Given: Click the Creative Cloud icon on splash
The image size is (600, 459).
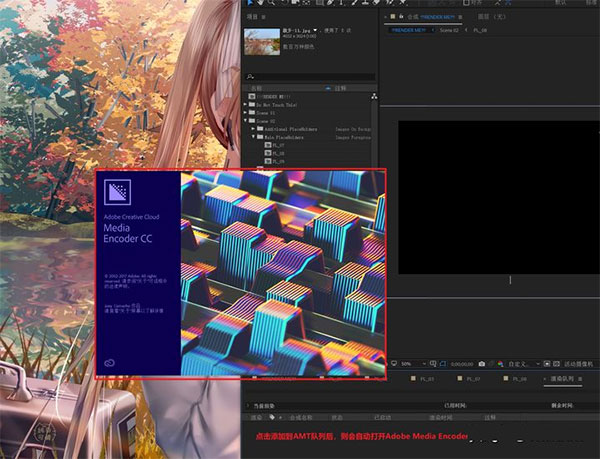Looking at the screenshot, I should click(x=109, y=364).
